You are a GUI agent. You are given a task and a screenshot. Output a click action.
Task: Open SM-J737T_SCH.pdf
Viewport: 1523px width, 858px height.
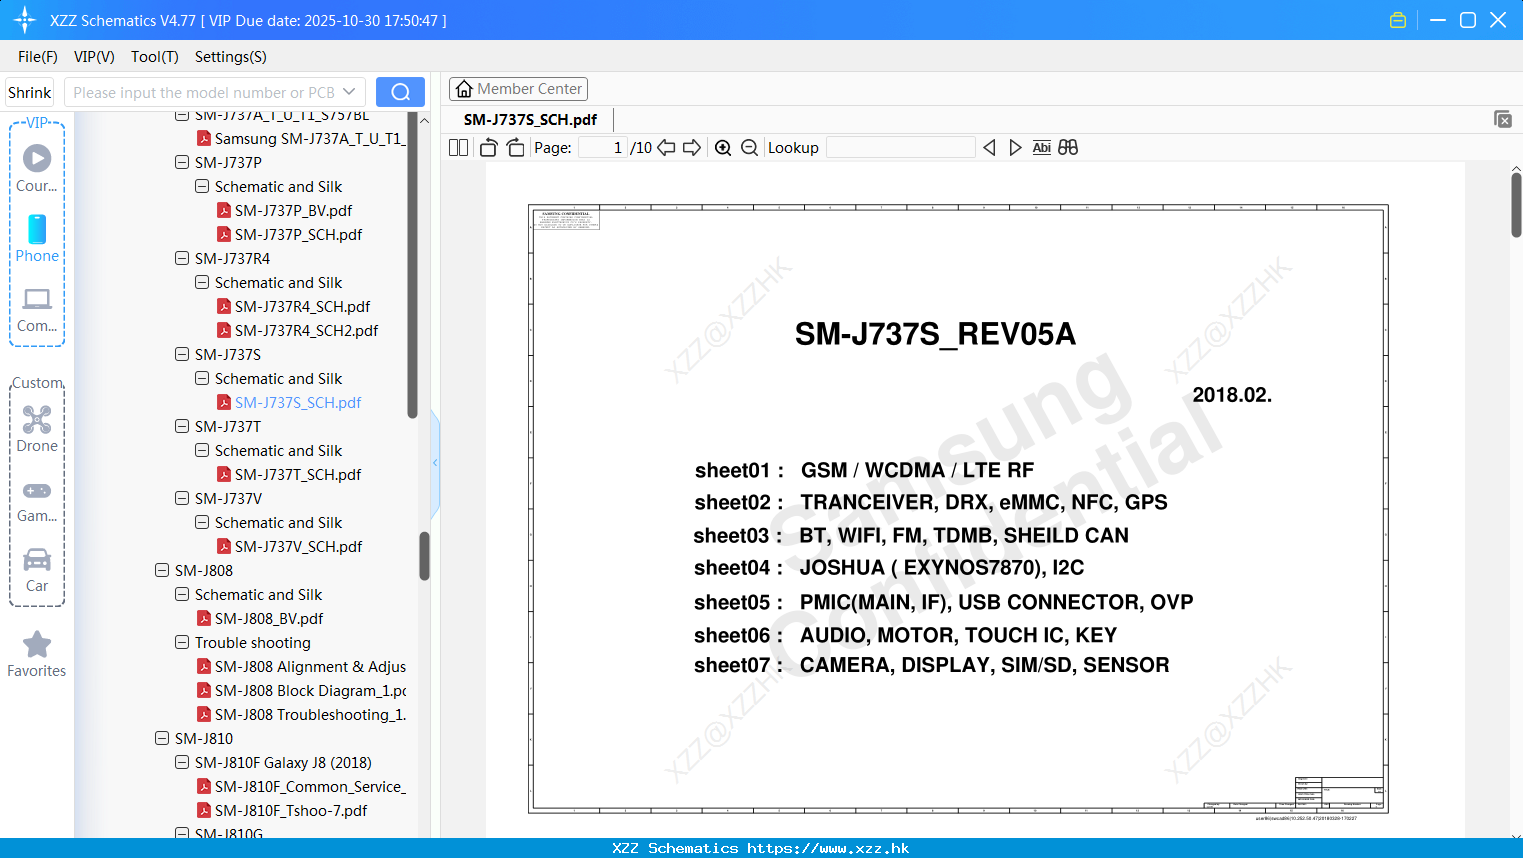[x=298, y=474]
